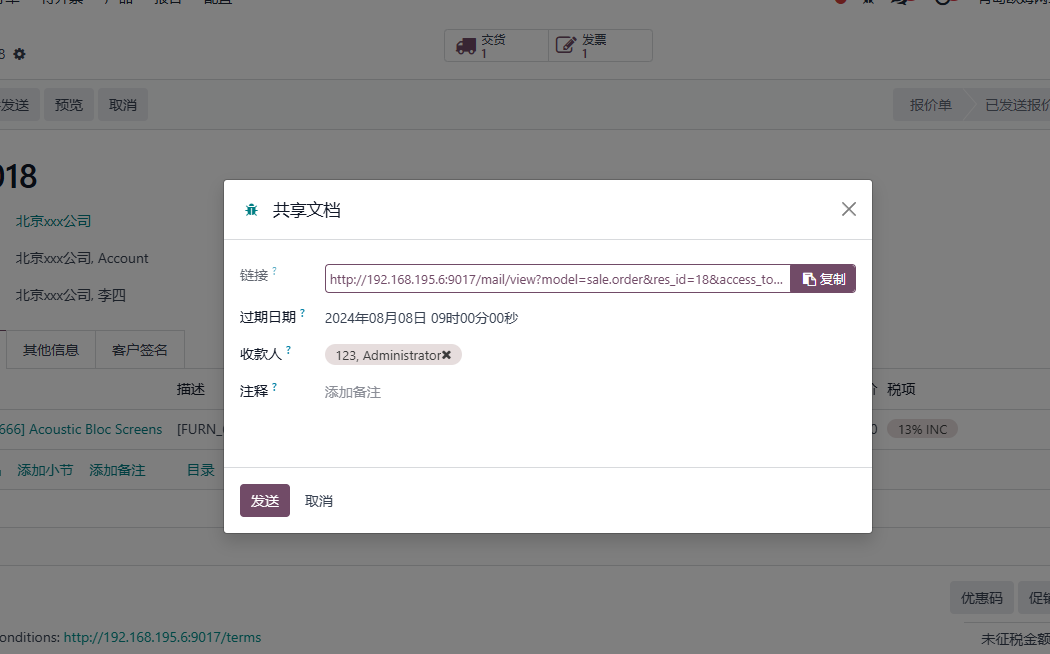
Task: Click 添加小节 in order lines
Action: point(45,470)
